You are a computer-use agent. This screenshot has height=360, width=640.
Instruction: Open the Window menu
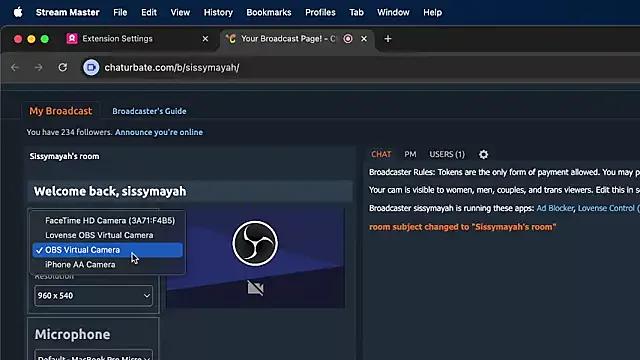393,12
